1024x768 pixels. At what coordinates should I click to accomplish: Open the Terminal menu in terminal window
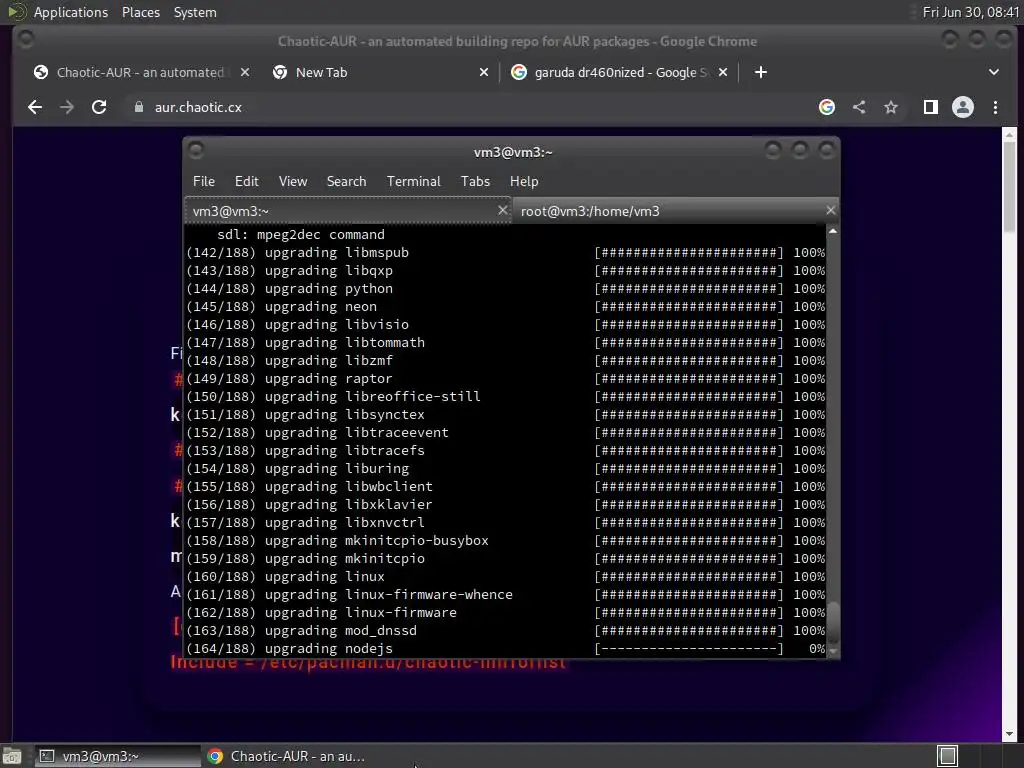[x=413, y=182]
